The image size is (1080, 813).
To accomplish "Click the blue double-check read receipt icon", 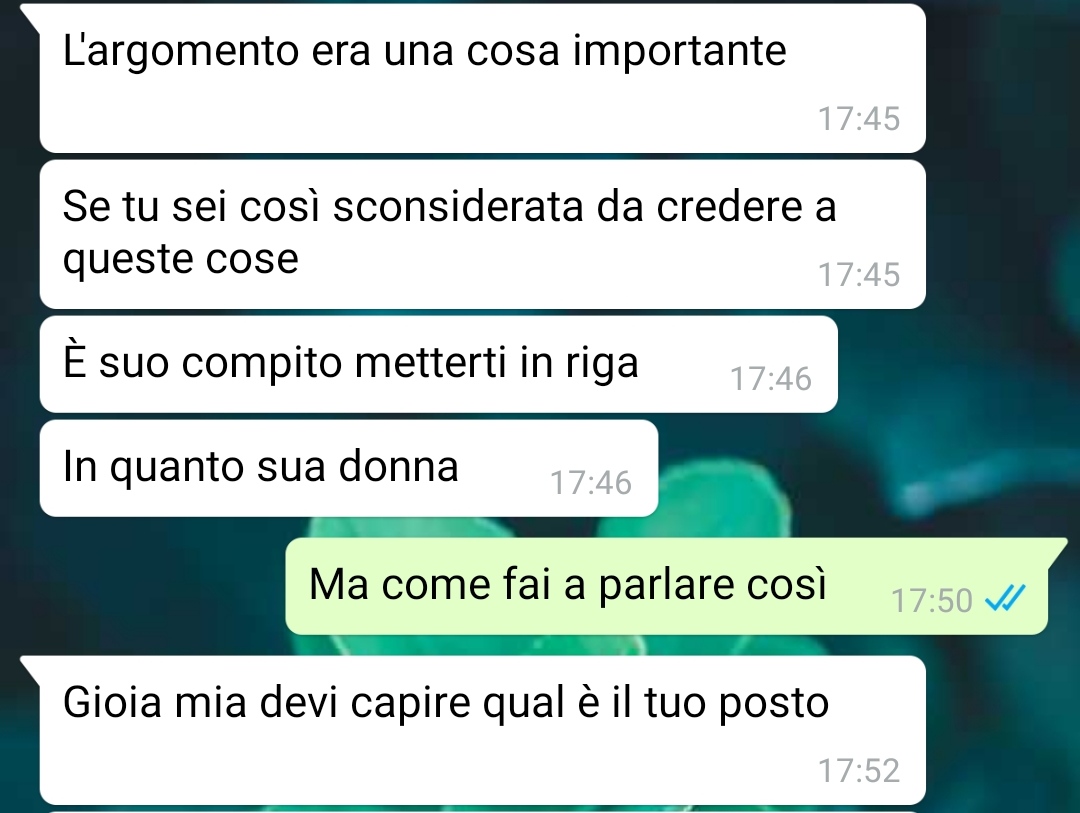I will coord(1005,598).
